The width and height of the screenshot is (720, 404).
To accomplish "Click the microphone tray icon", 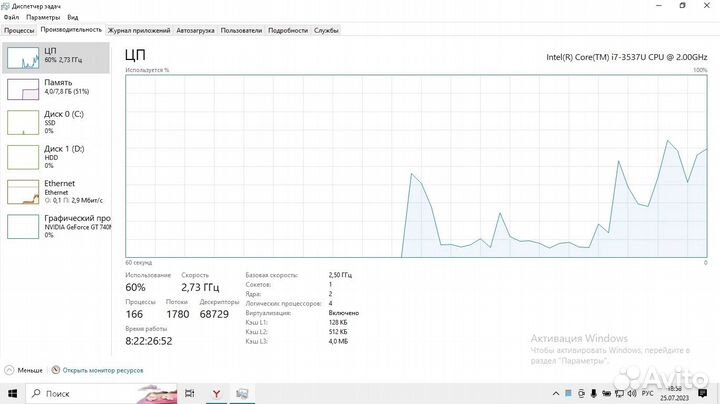I will (594, 393).
